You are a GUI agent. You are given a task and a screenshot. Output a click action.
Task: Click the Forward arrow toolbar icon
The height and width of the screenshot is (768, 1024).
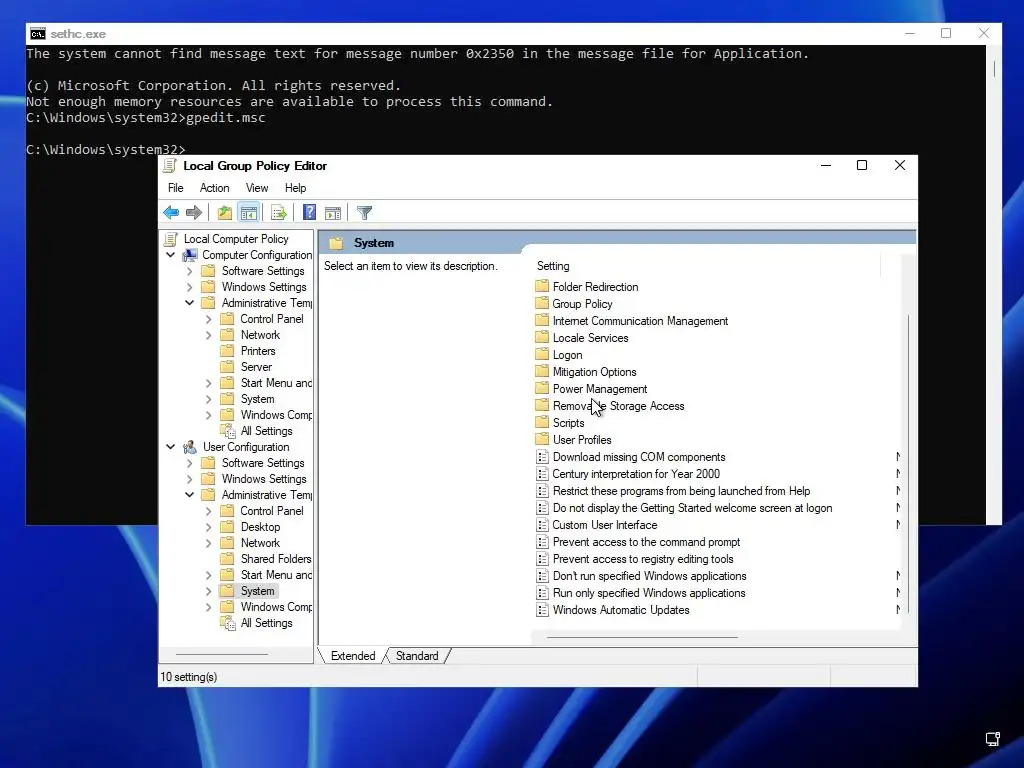pyautogui.click(x=194, y=212)
